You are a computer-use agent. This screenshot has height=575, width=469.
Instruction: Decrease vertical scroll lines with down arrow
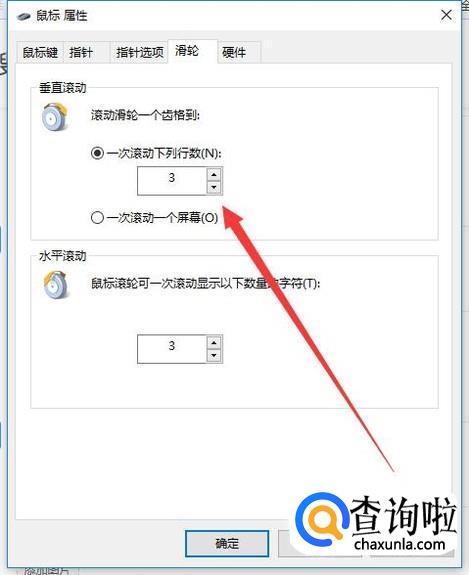(214, 187)
